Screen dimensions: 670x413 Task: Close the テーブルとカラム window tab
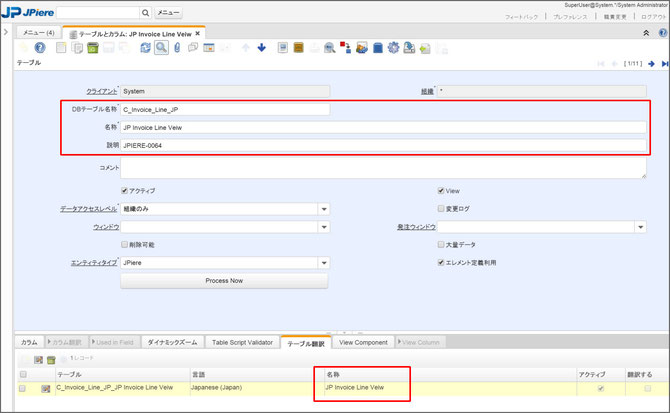pos(197,33)
